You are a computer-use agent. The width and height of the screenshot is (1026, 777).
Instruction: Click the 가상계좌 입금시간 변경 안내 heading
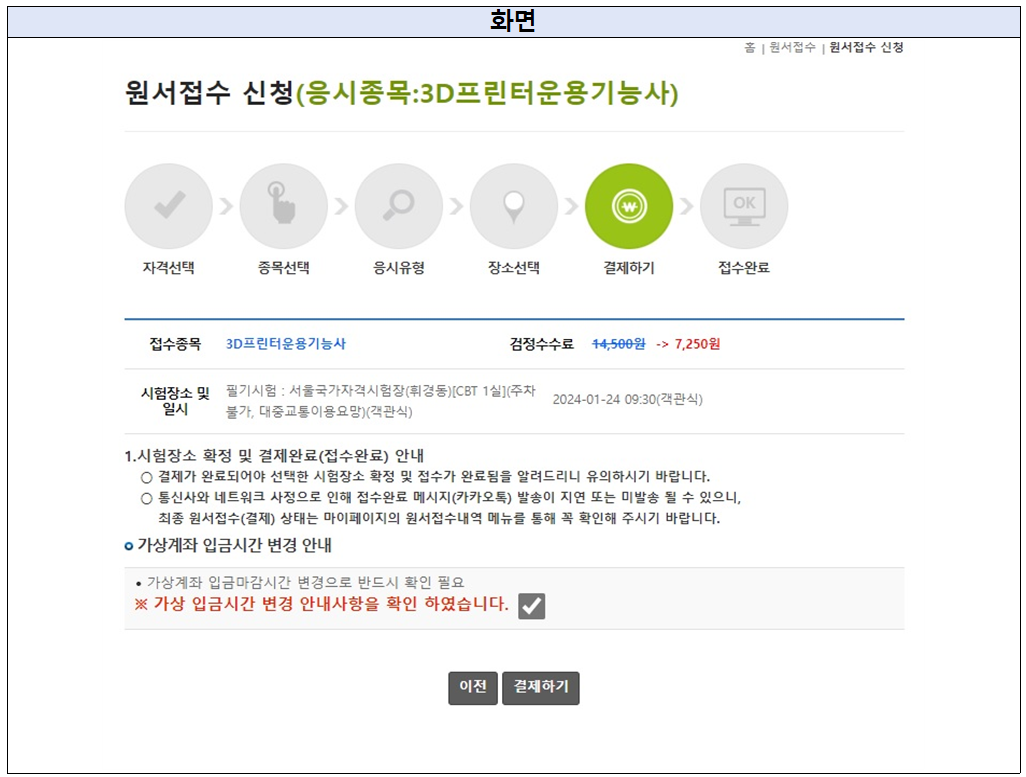(234, 545)
